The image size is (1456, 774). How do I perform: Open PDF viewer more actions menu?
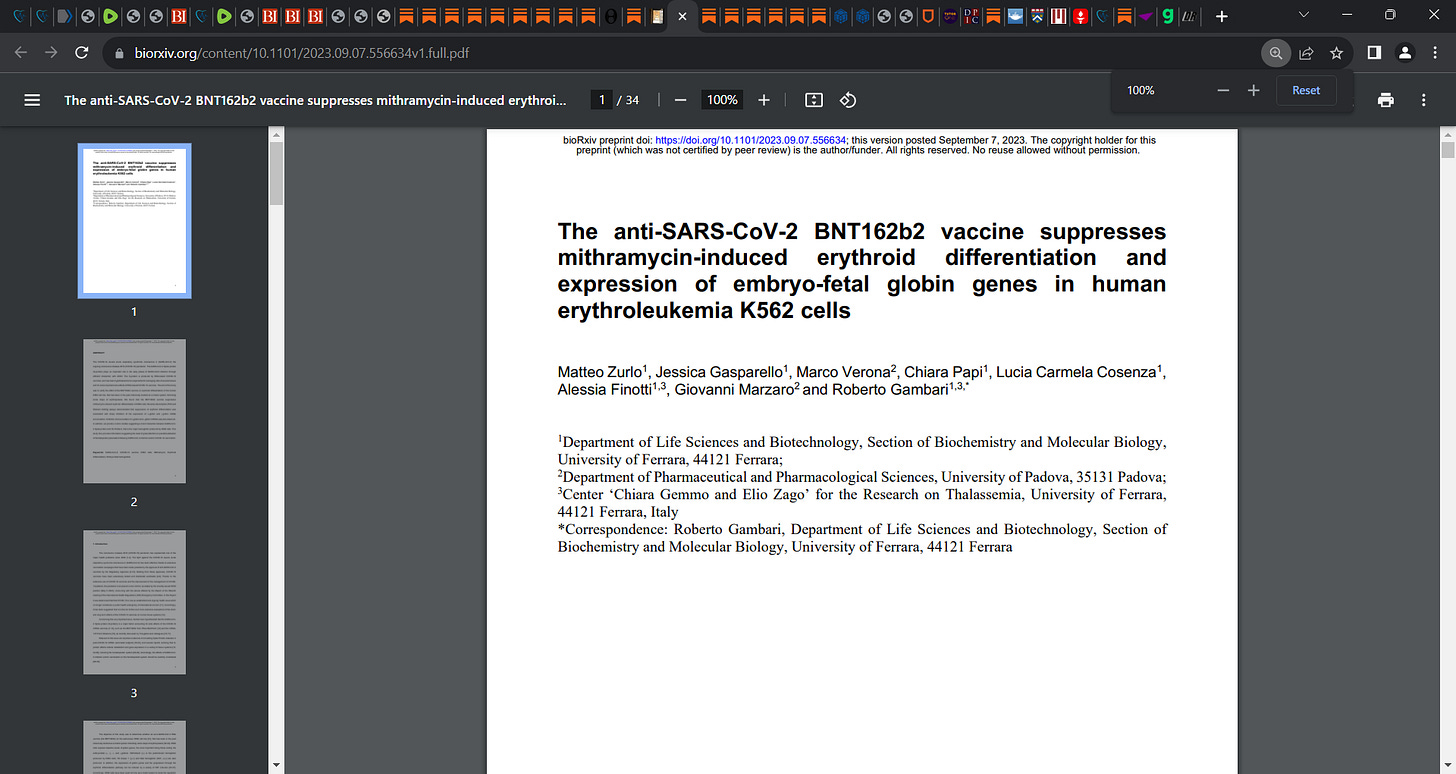(x=1424, y=100)
